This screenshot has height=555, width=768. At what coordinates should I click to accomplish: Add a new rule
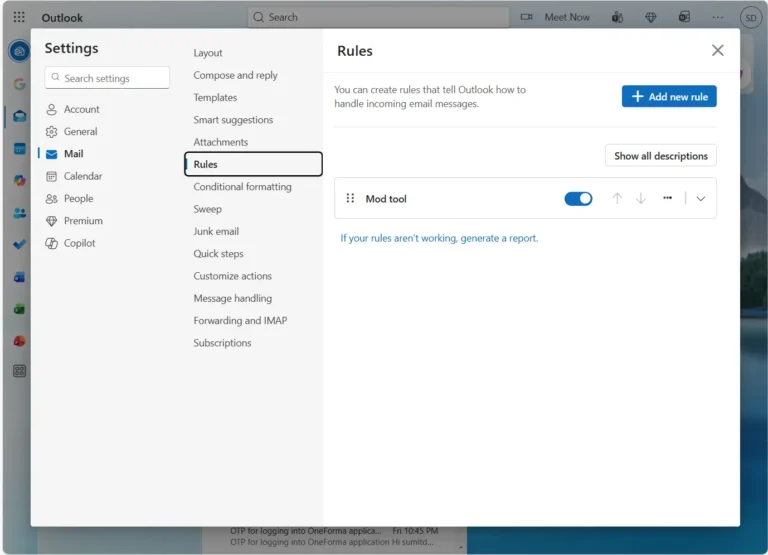pos(669,96)
